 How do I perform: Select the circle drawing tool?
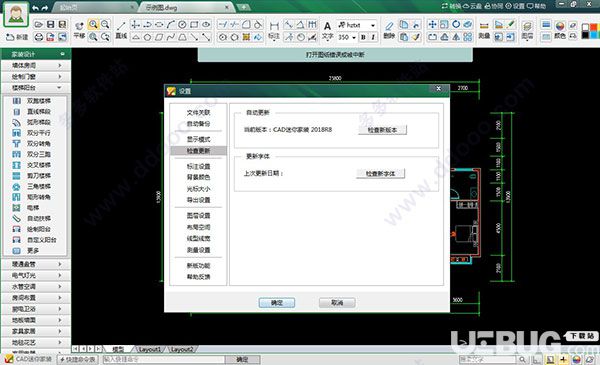click(x=183, y=24)
